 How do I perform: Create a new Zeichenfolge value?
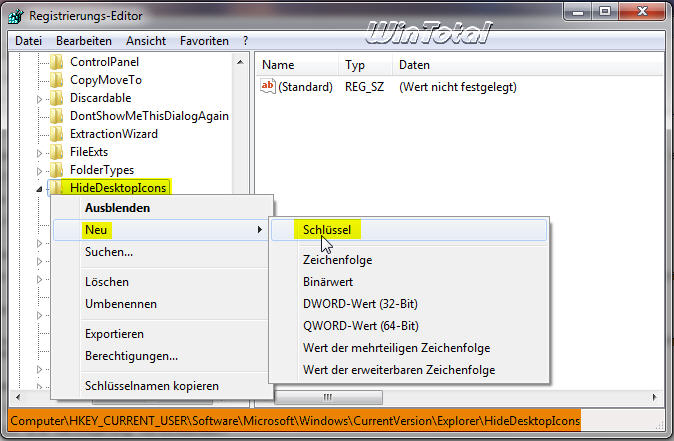pyautogui.click(x=409, y=260)
